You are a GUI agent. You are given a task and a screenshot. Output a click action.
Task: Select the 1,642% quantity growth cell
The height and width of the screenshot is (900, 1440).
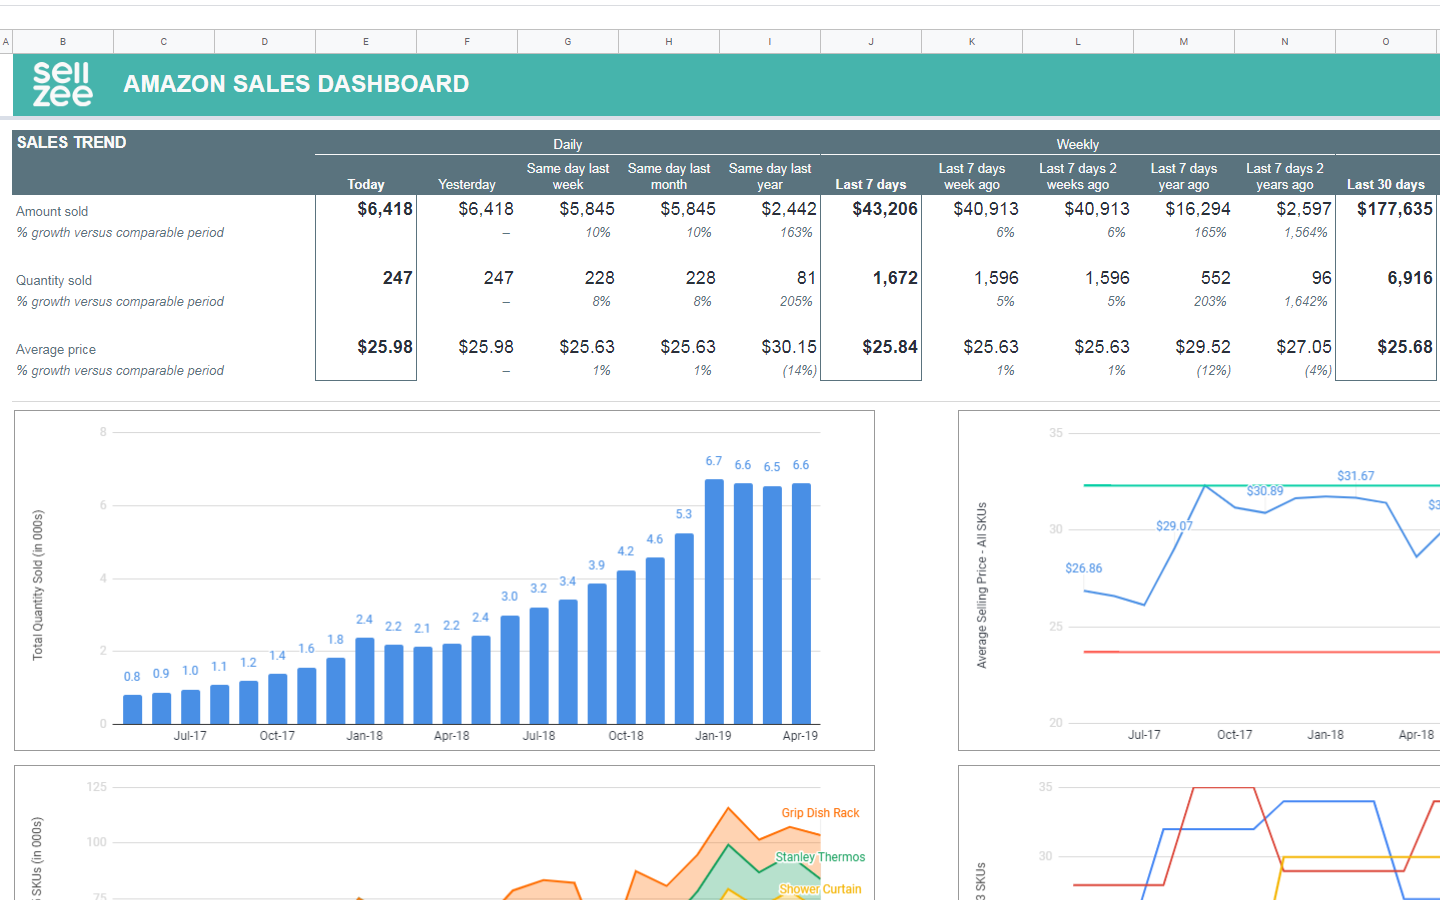pos(1306,301)
